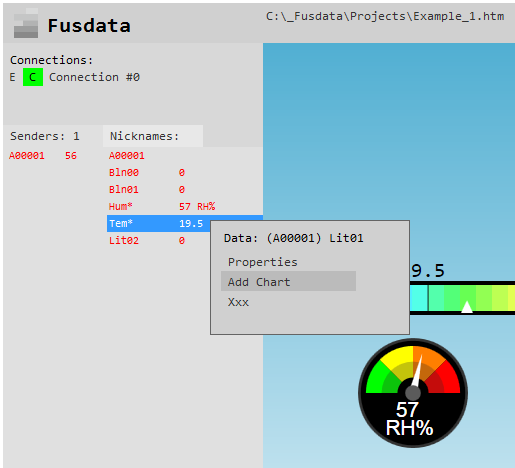Click sender A00001 in Senders list
This screenshot has height=468, width=515.
pos(27,156)
